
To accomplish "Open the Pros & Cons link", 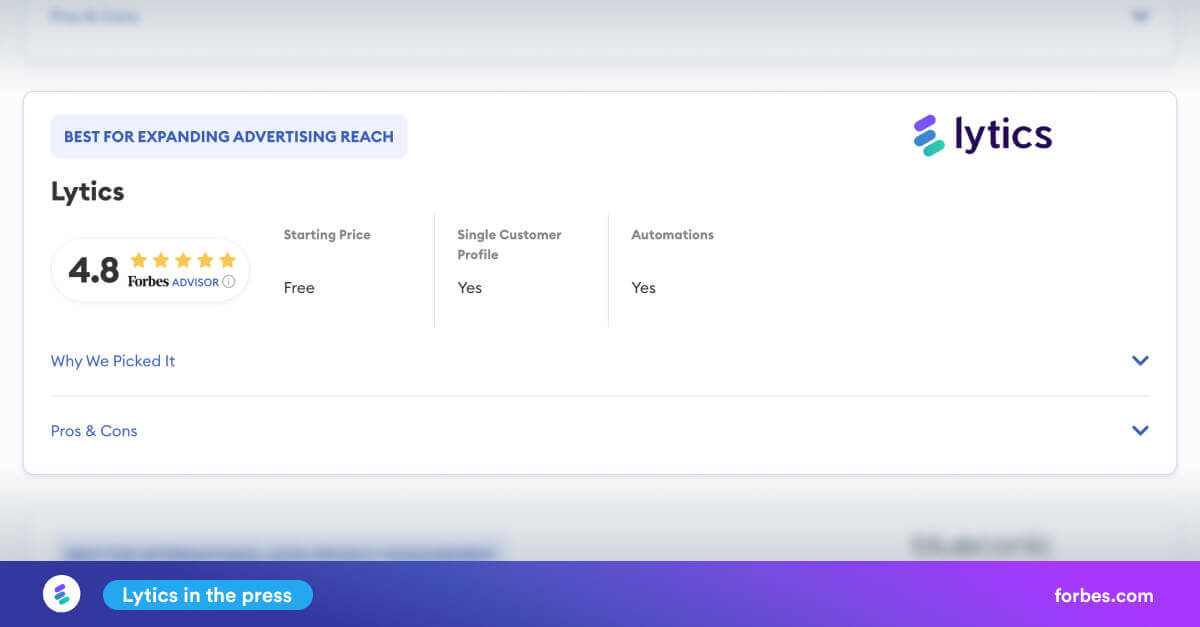I will 93,431.
